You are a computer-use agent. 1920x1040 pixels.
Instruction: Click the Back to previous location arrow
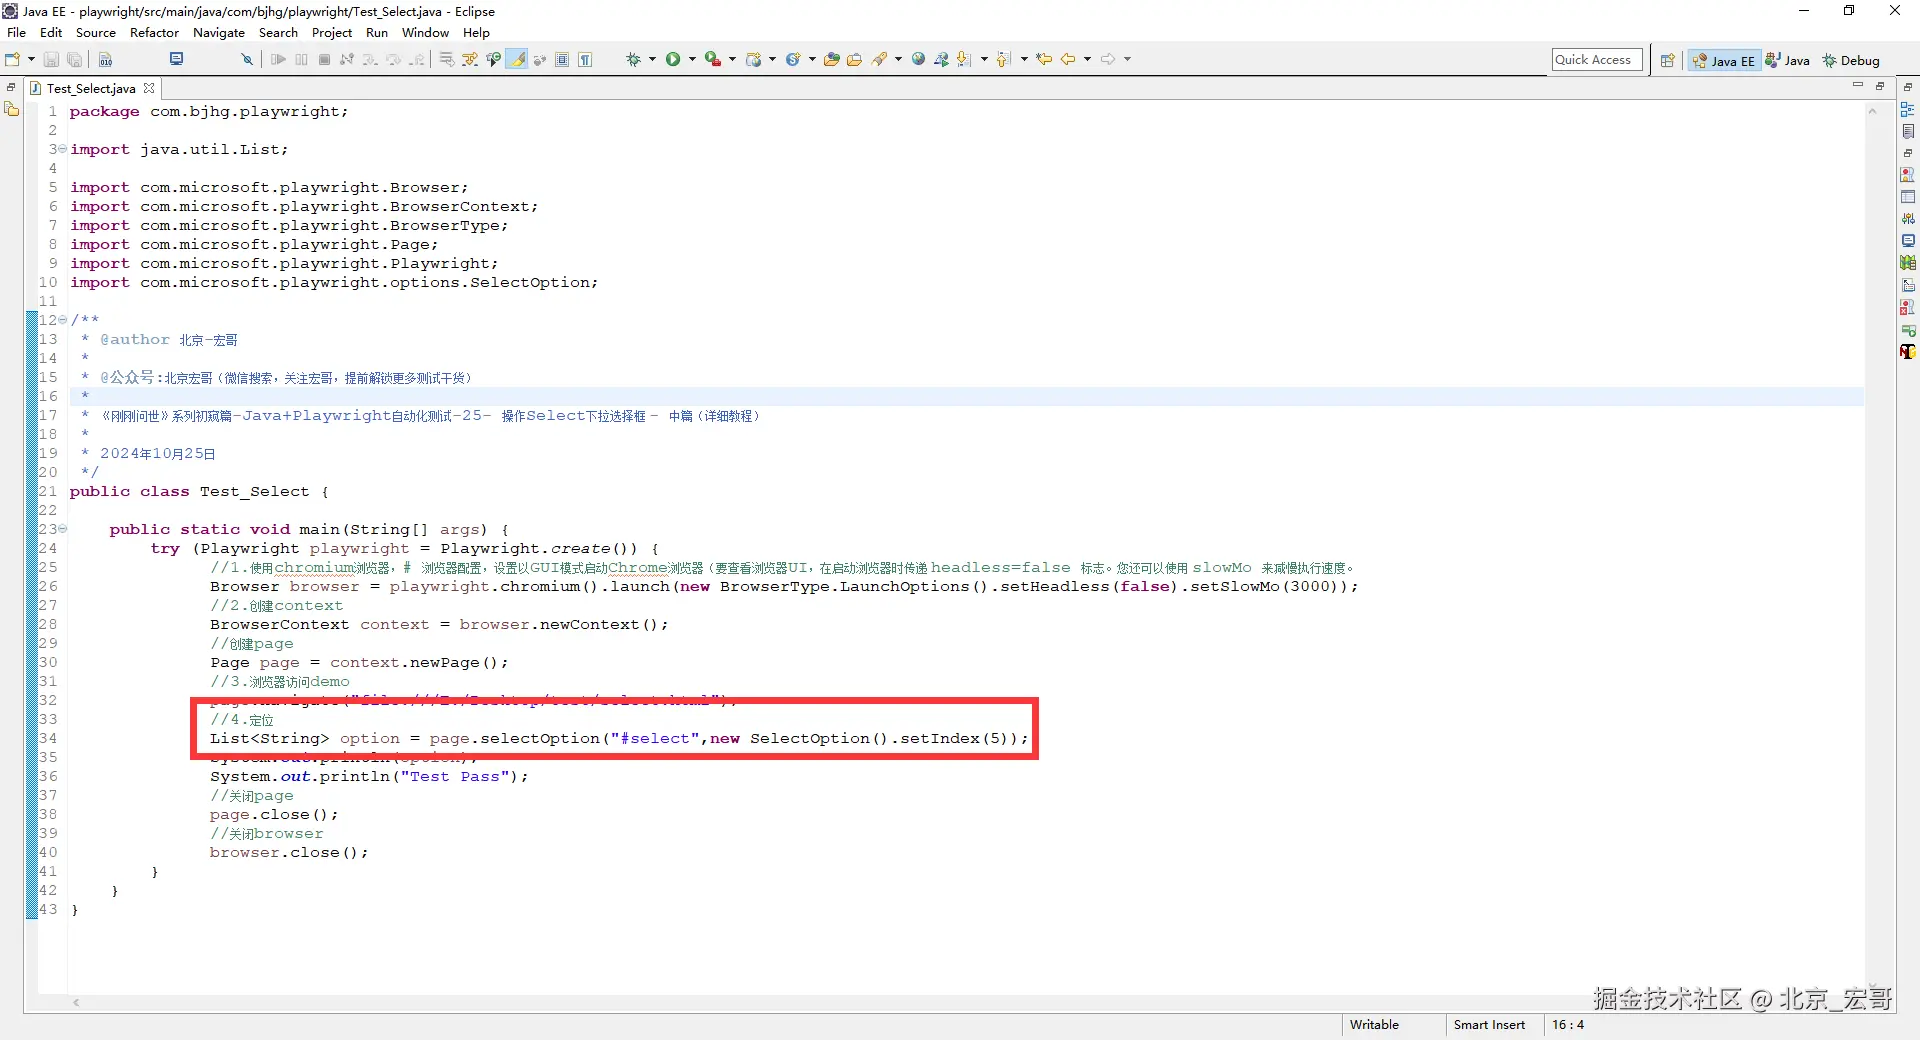tap(1067, 60)
